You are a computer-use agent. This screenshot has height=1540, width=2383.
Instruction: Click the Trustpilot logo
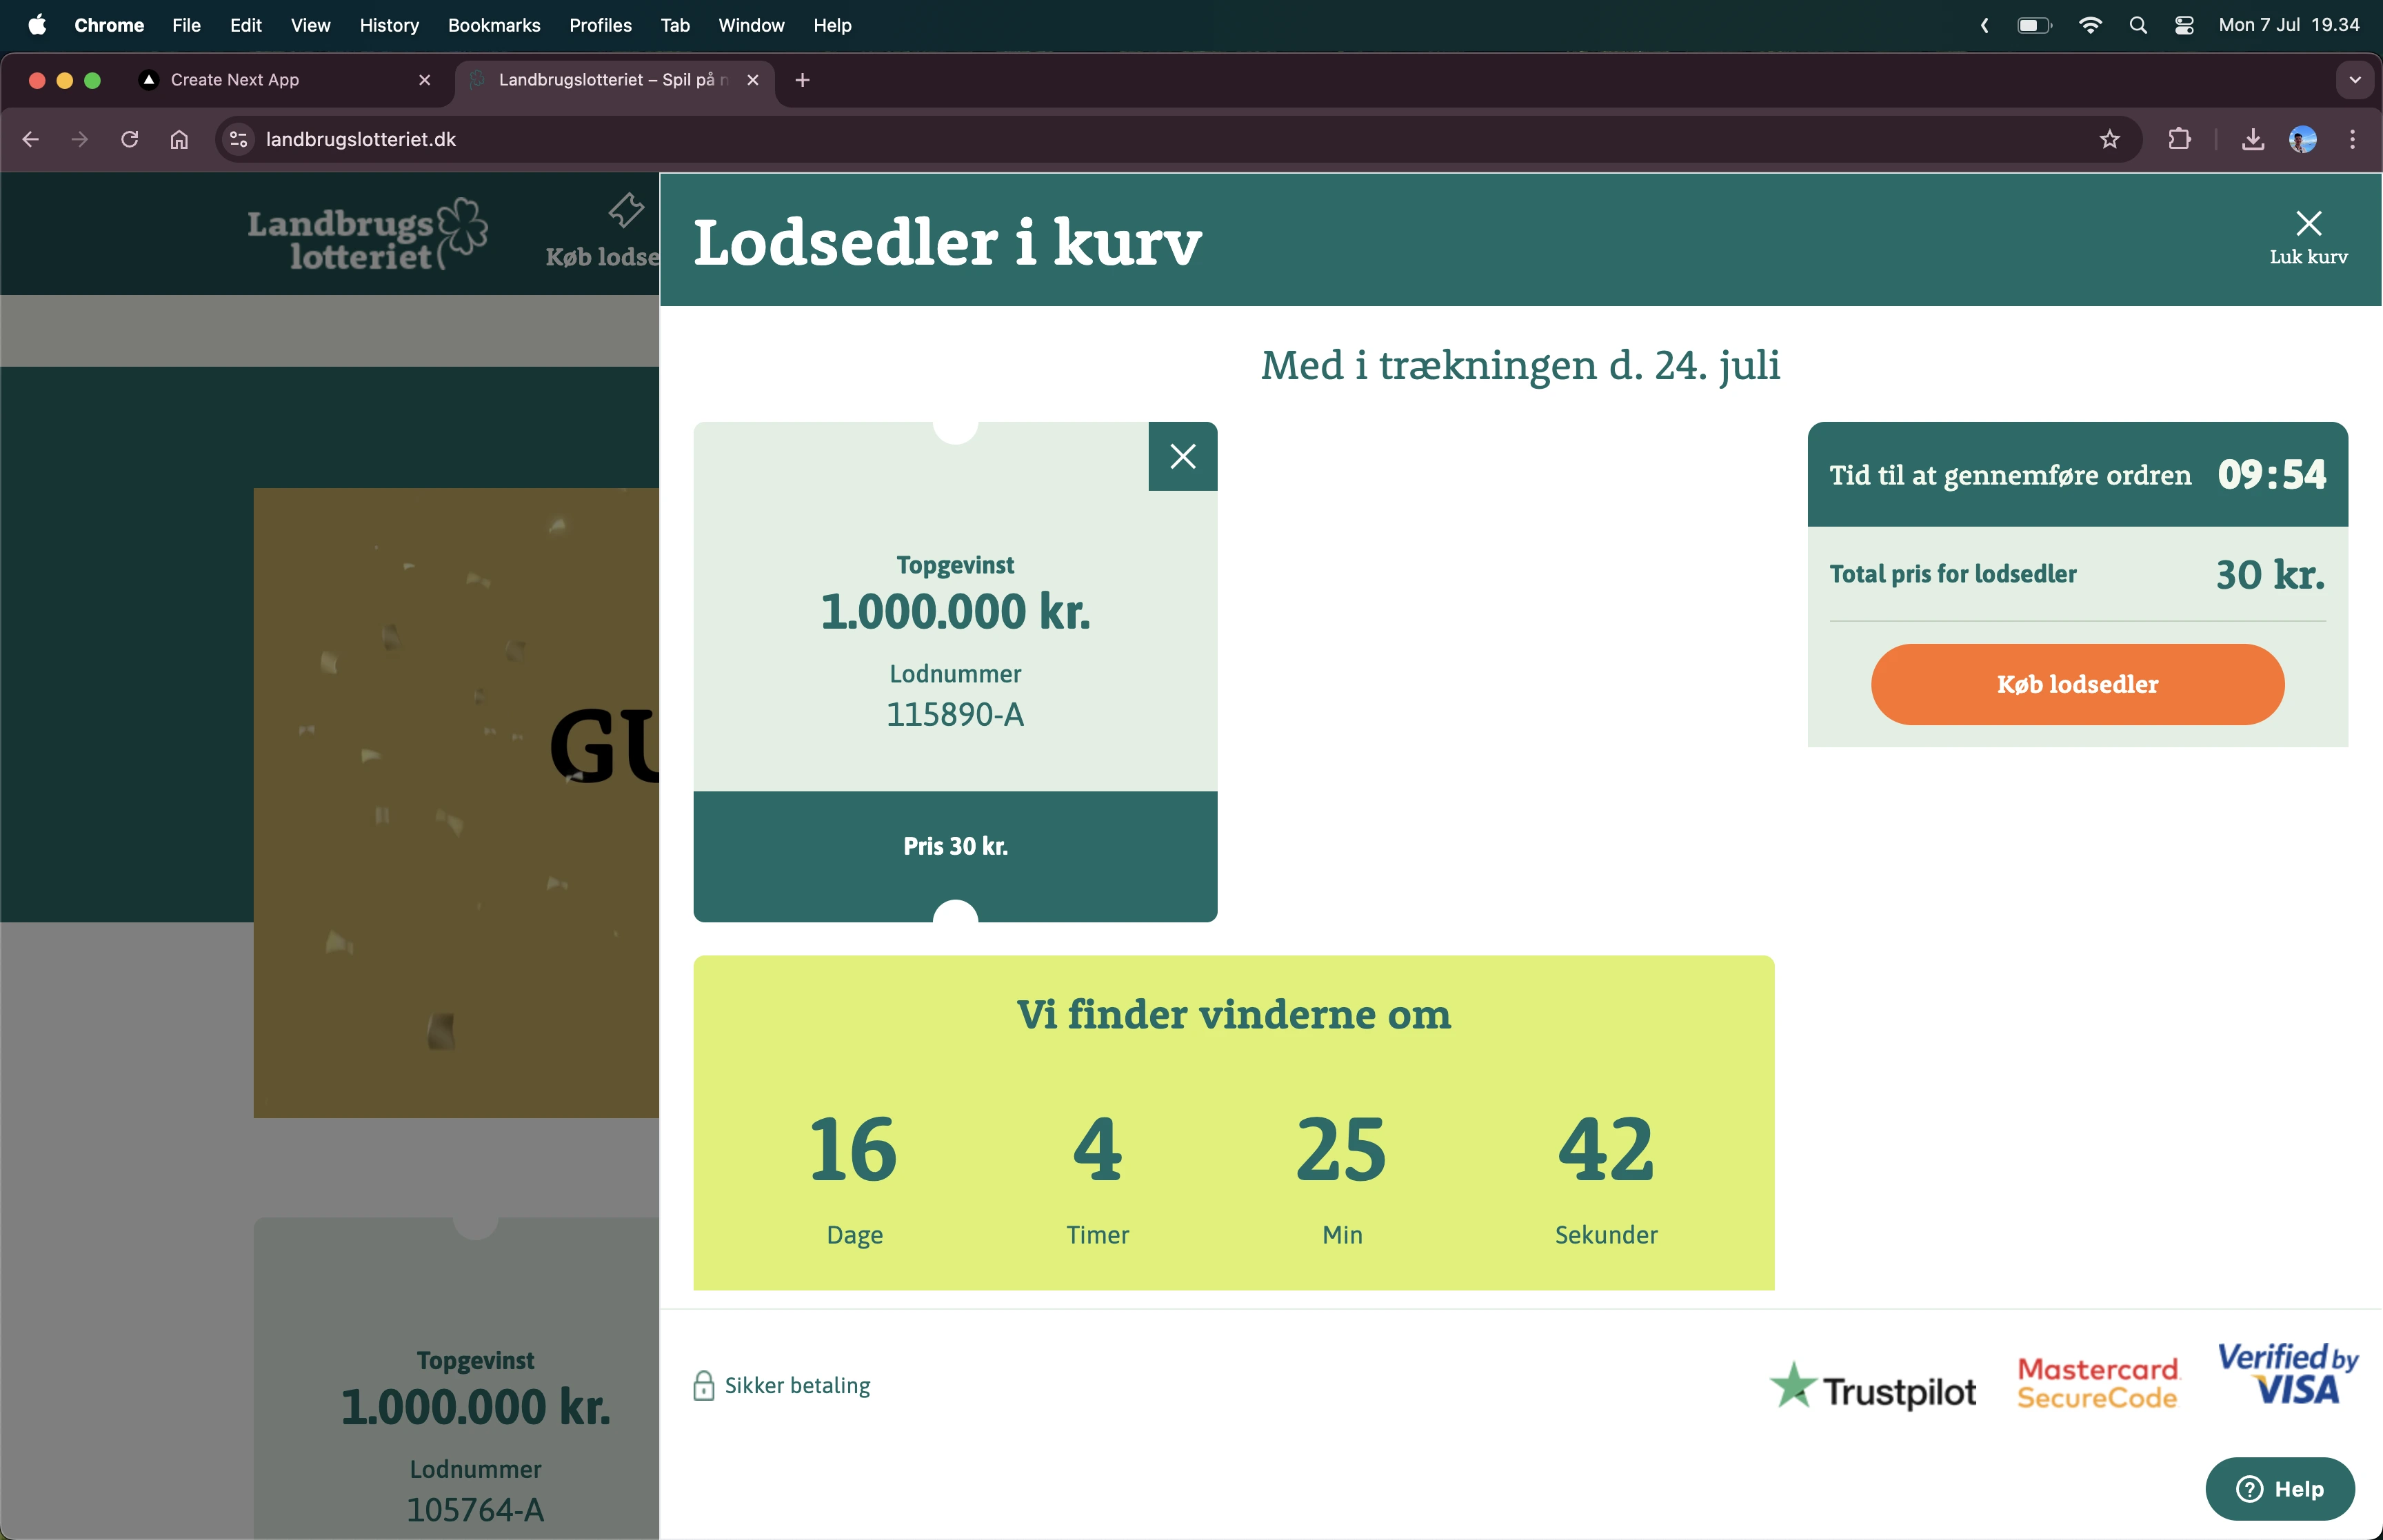pos(1872,1388)
